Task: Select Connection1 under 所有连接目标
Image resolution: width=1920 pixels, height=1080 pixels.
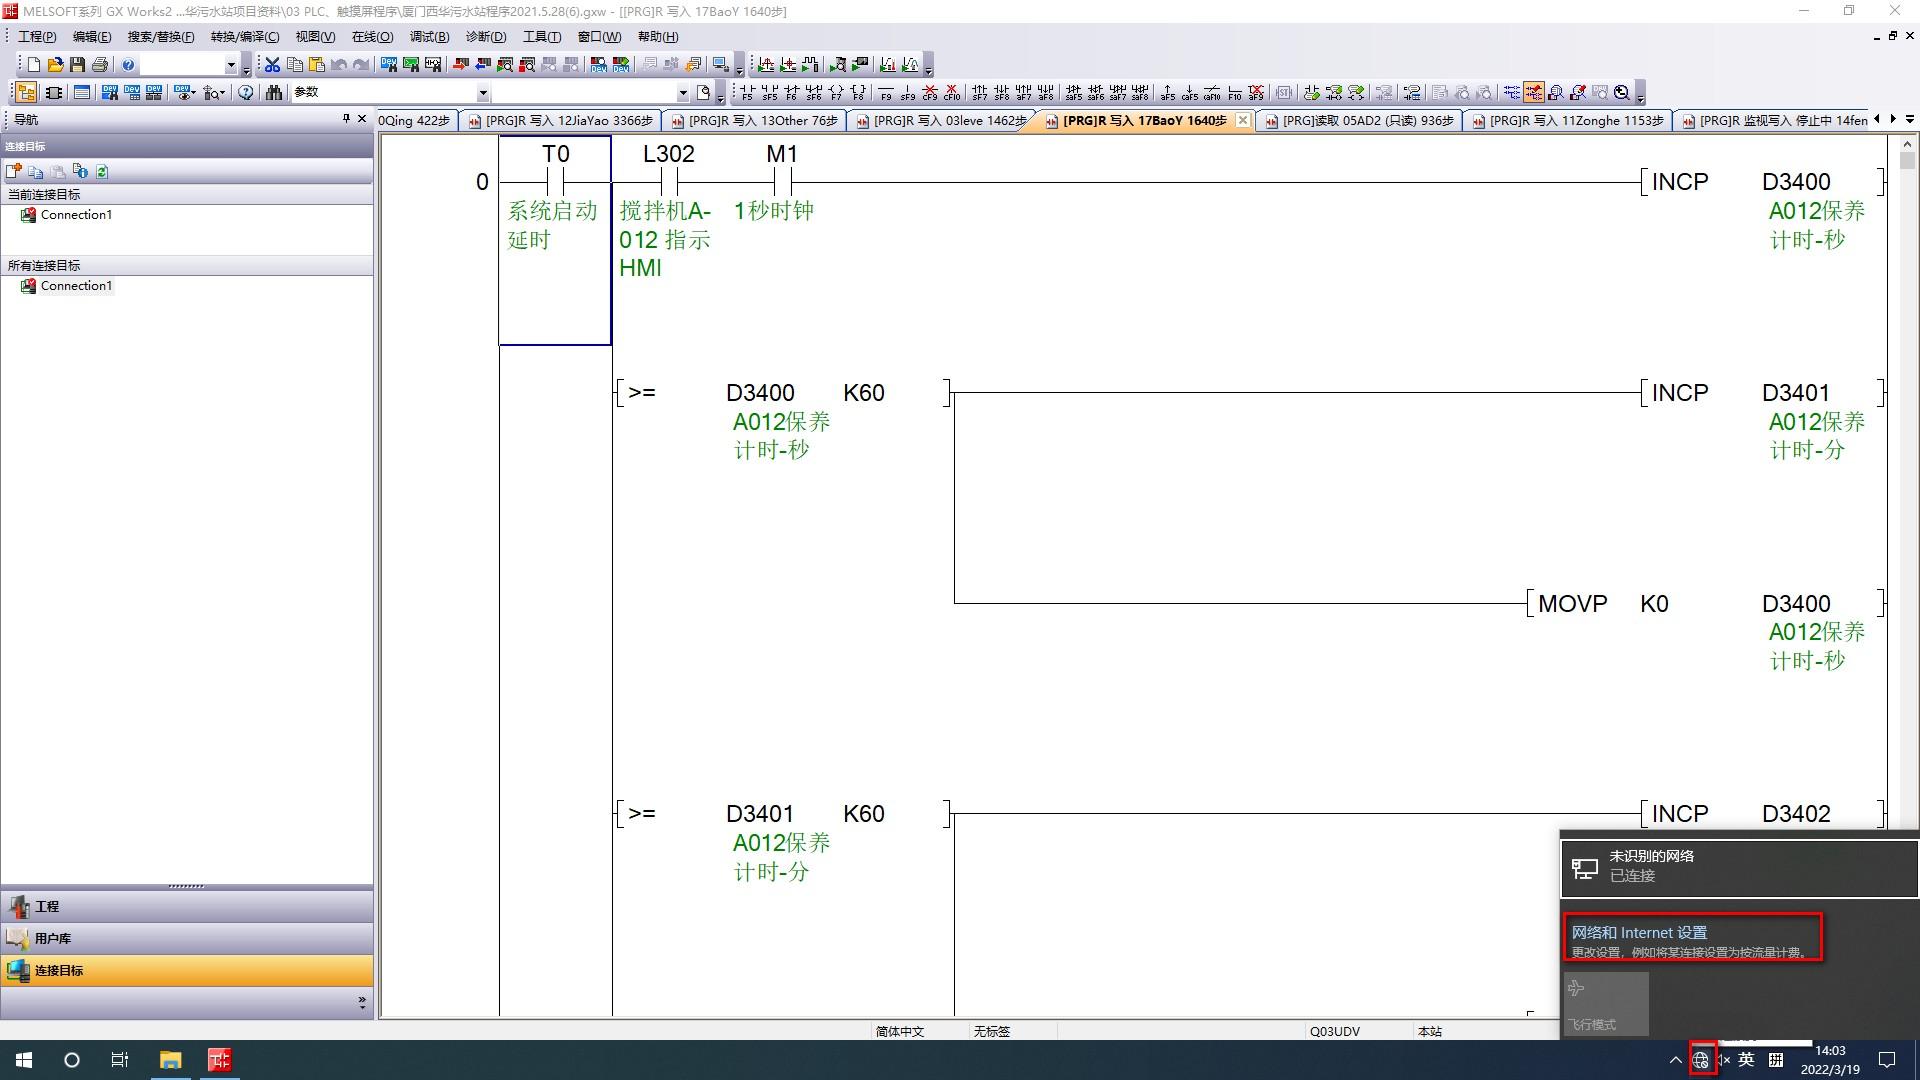Action: pos(76,286)
